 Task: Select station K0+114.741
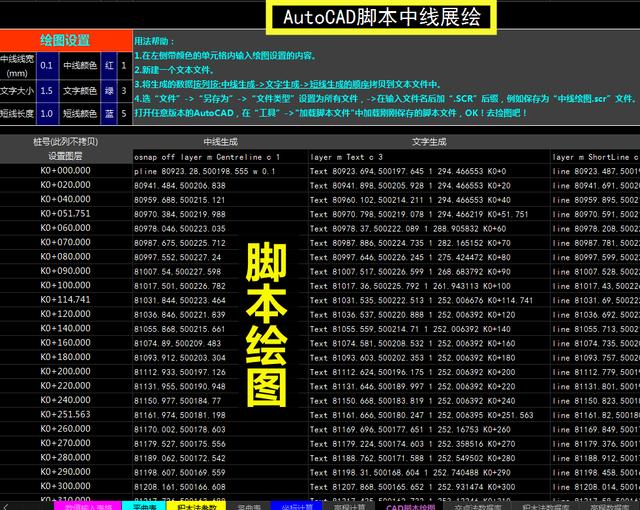[66, 299]
